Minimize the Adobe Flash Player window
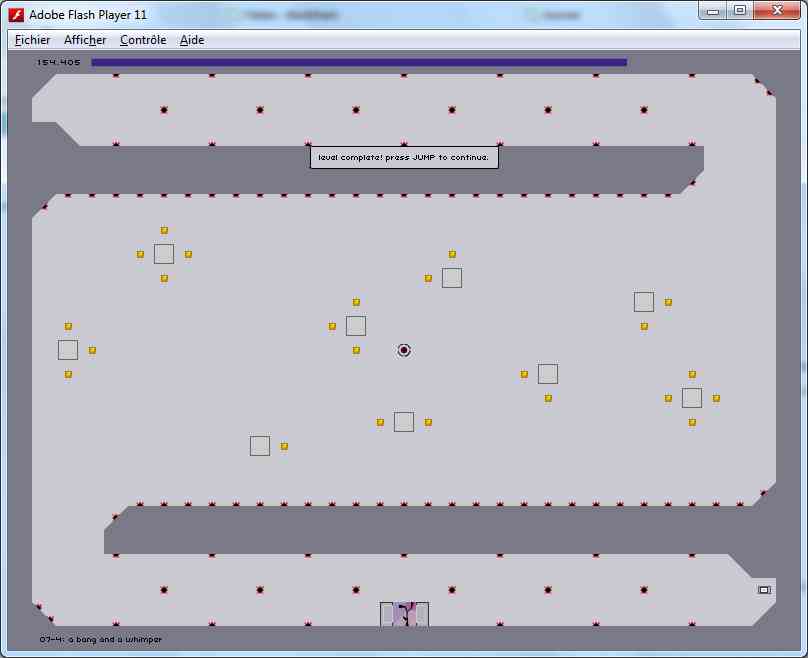Viewport: 808px width, 658px height. (711, 11)
